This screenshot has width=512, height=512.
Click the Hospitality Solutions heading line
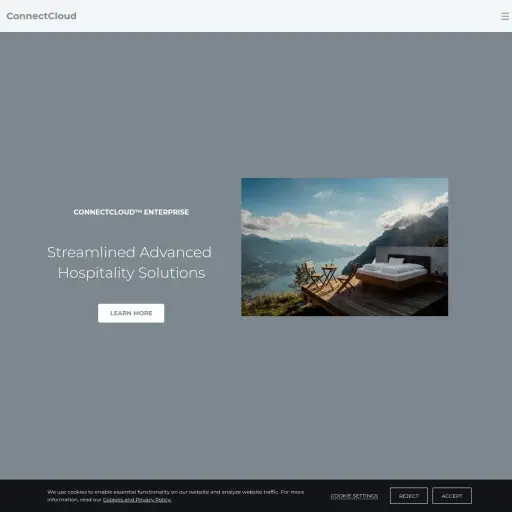[131, 273]
